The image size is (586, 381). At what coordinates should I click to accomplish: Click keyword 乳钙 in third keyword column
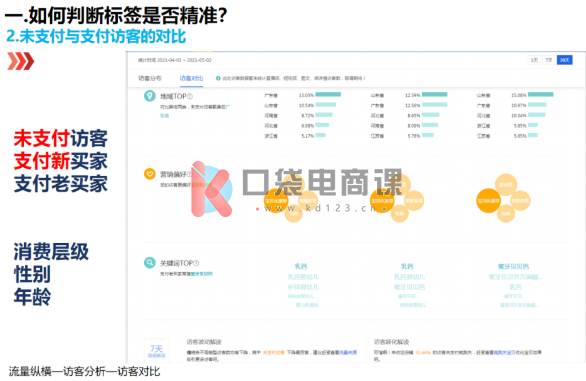coord(515,287)
